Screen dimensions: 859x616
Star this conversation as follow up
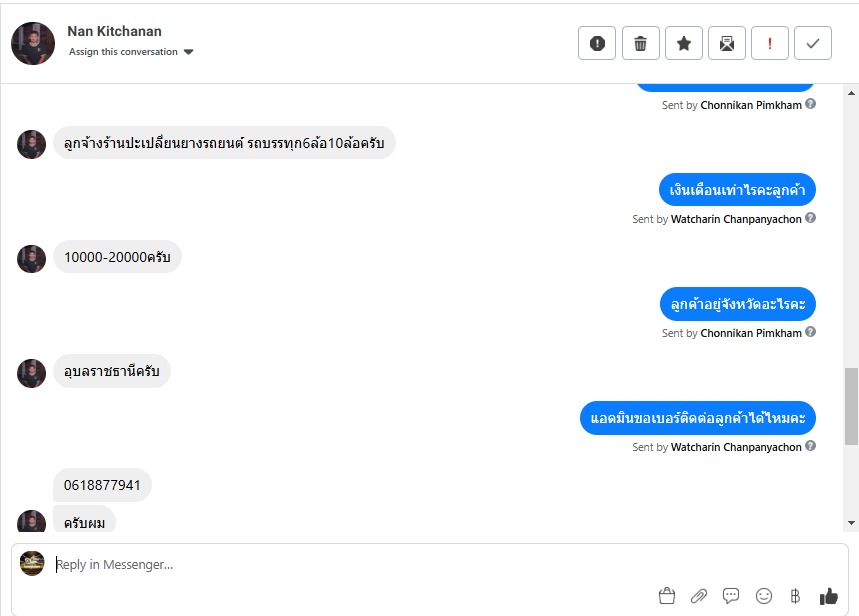tap(683, 43)
